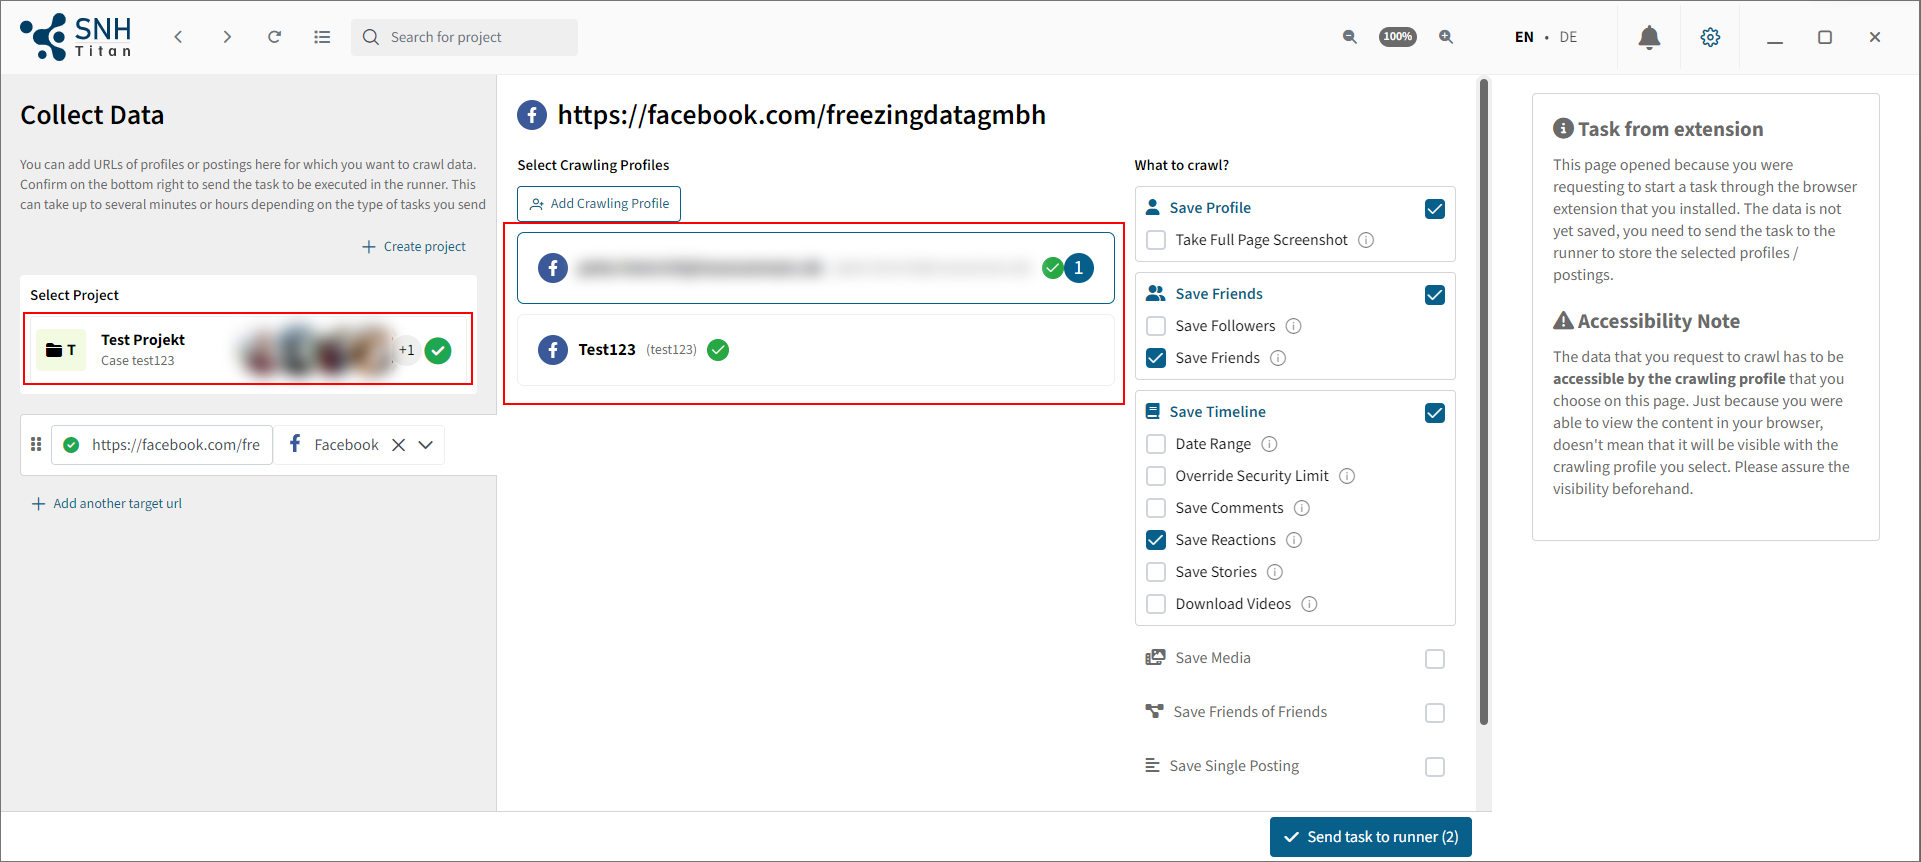Enable Download Videos checkbox

1156,604
